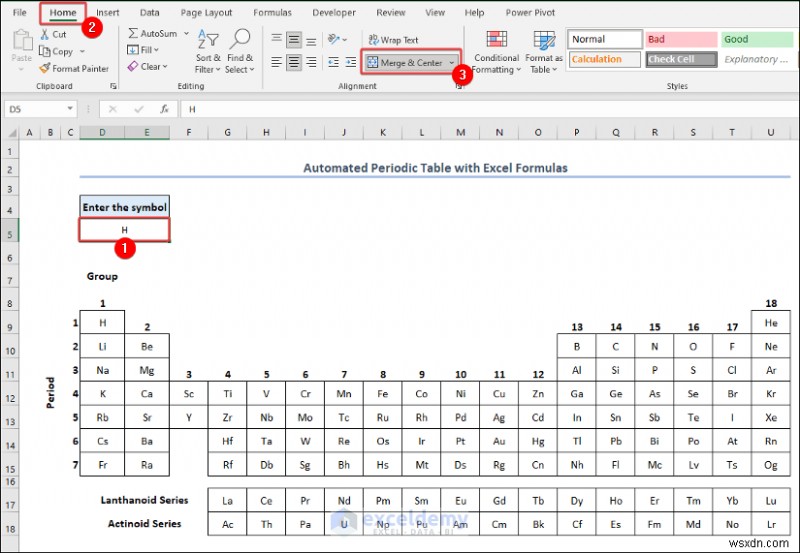Open Sort & Filter tool
The height and width of the screenshot is (553, 800).
tap(208, 51)
